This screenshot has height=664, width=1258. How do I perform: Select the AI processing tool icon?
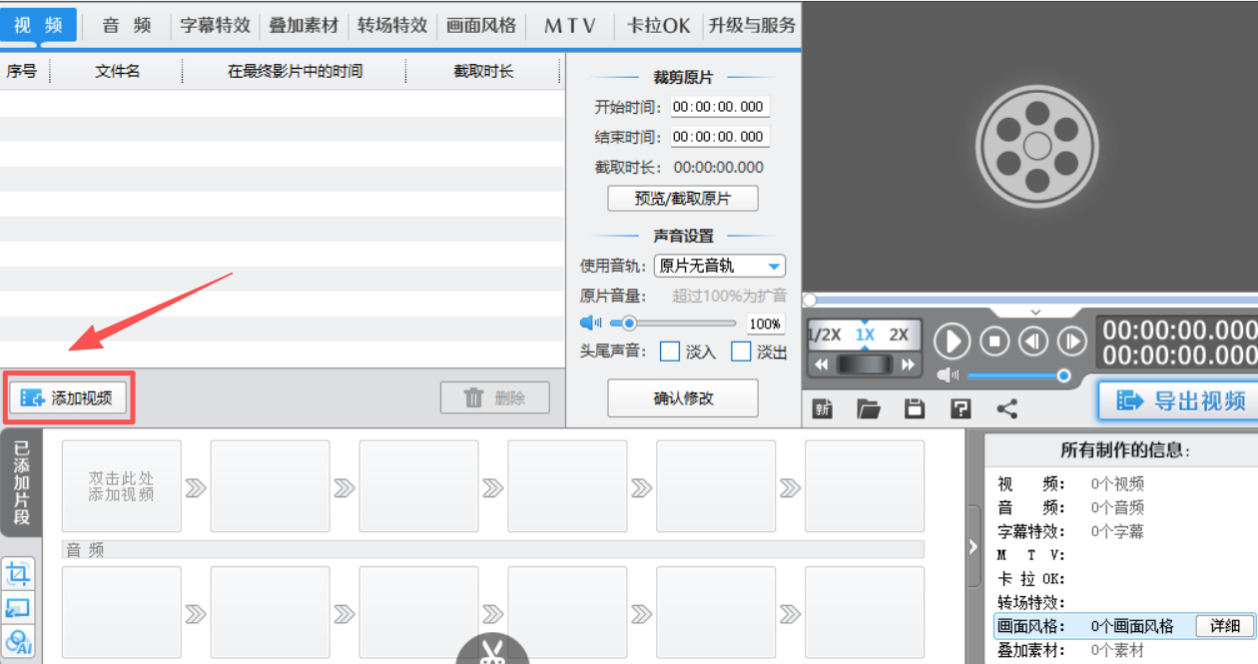click(x=17, y=639)
